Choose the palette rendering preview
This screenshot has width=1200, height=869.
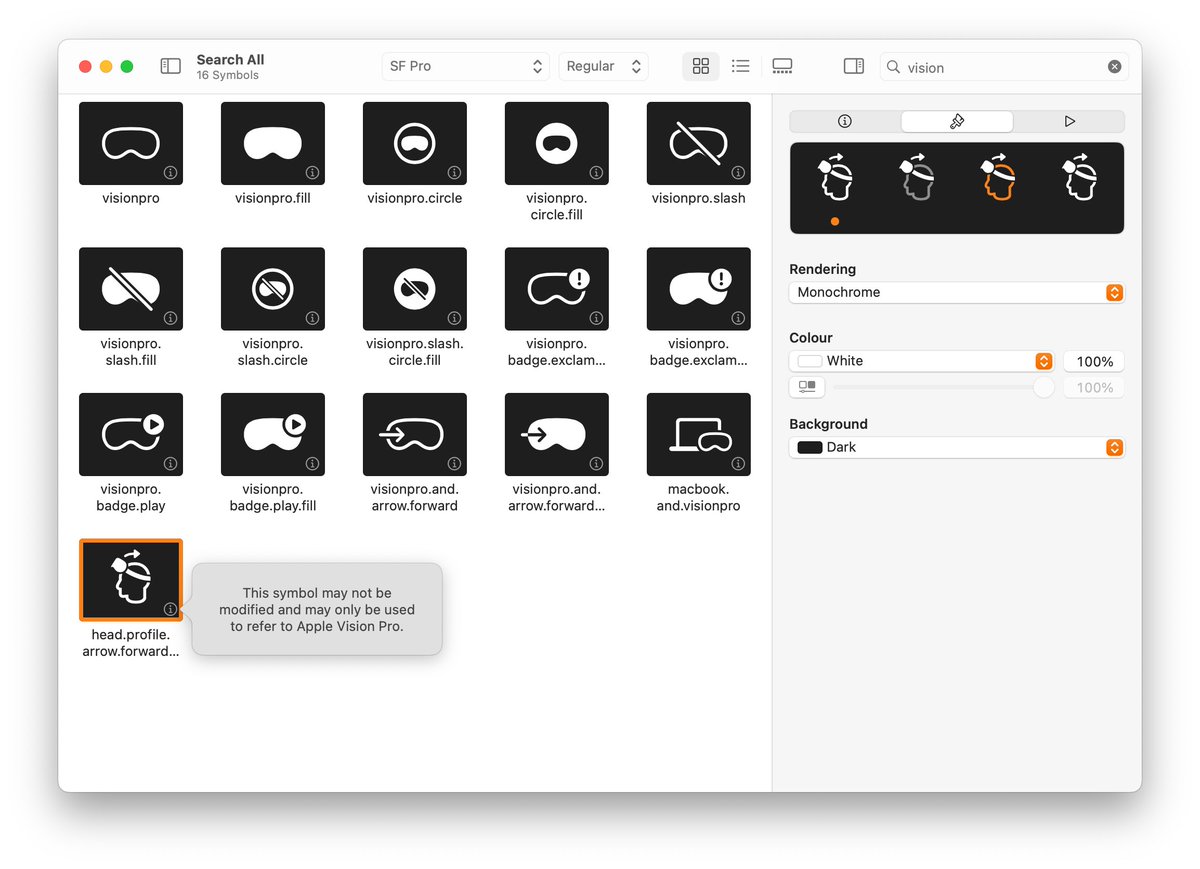pos(997,178)
